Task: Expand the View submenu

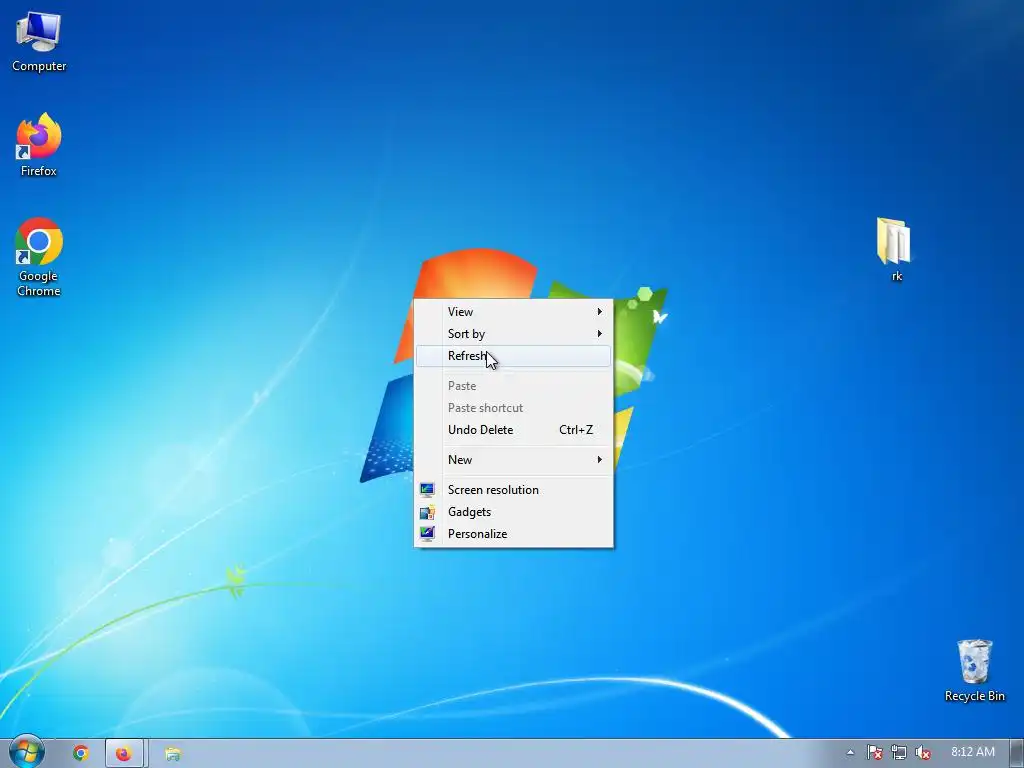Action: click(x=513, y=312)
